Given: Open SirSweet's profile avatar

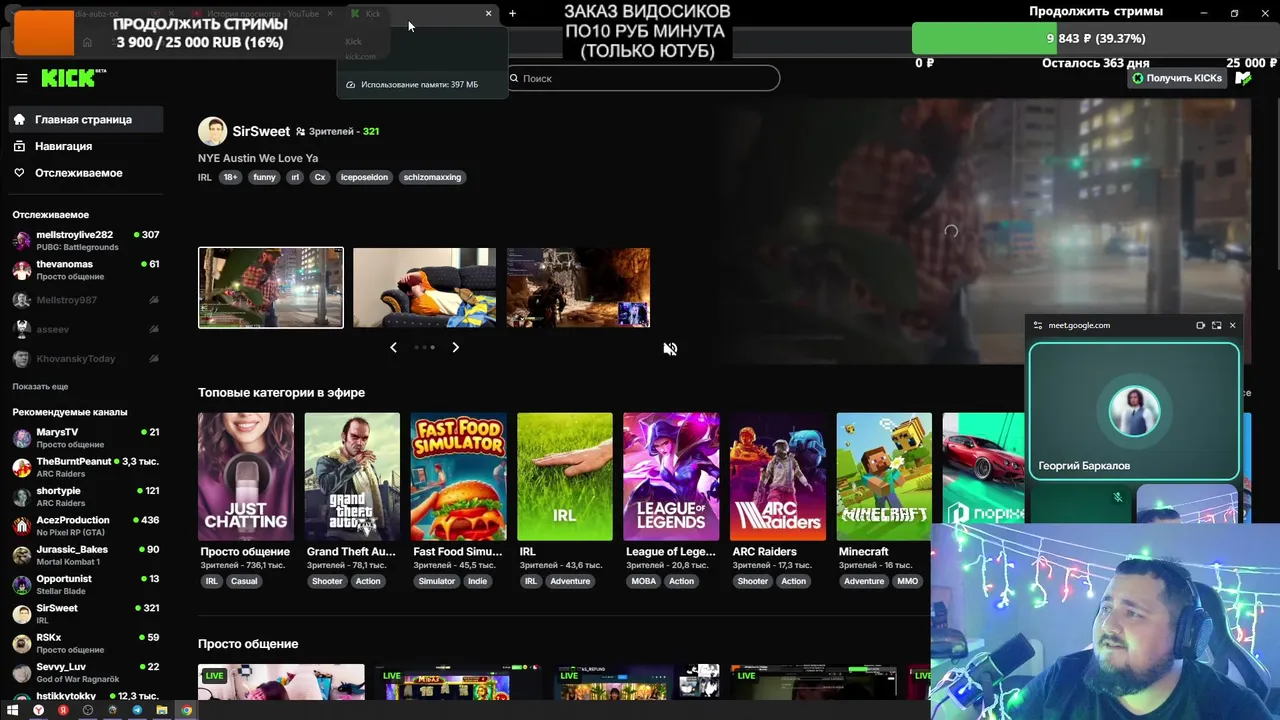Looking at the screenshot, I should pyautogui.click(x=212, y=131).
